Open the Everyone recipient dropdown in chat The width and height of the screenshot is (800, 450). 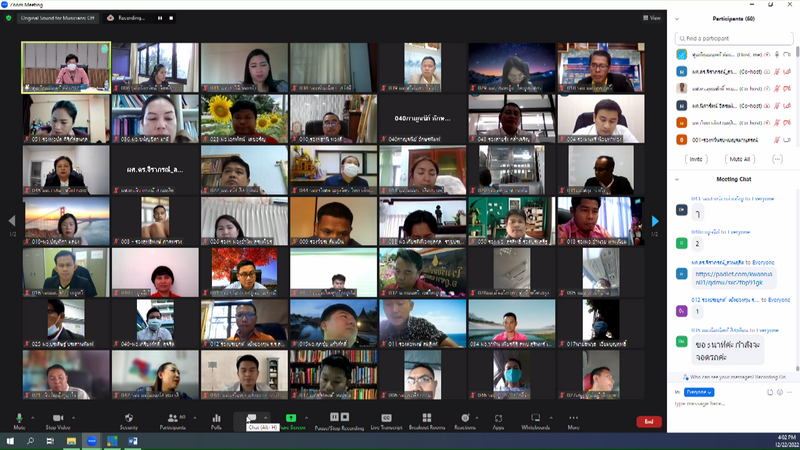coord(699,392)
